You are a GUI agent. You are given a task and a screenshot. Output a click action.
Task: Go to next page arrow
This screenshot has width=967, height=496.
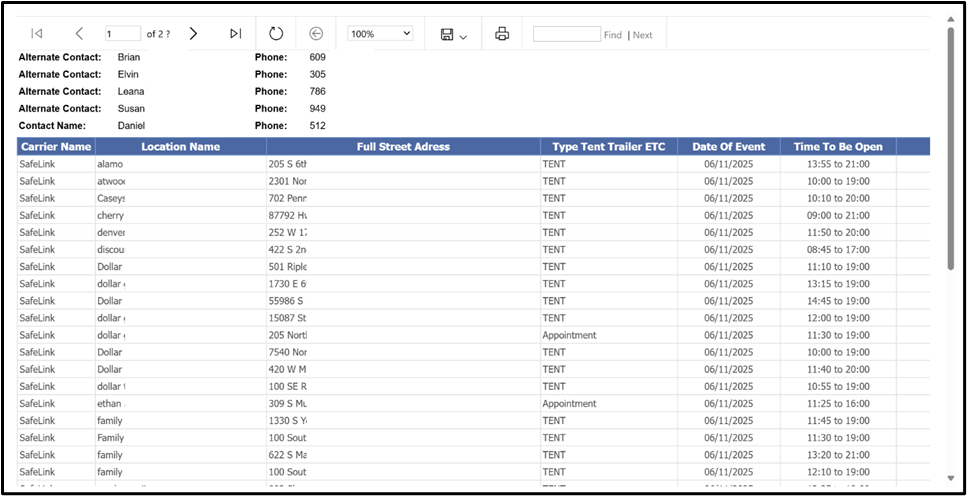[x=193, y=34]
